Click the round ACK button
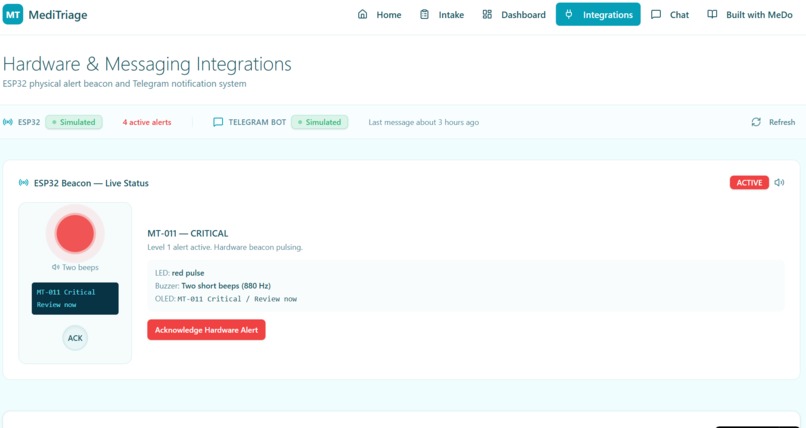The height and width of the screenshot is (428, 806). coord(75,338)
